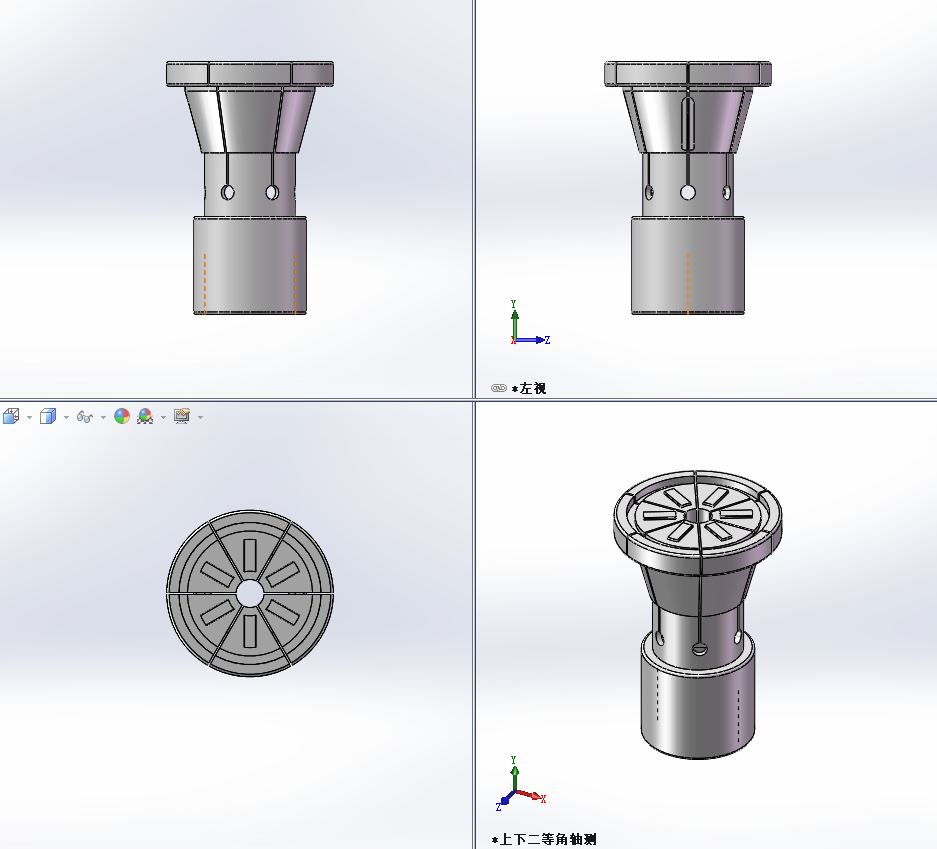Select the collet model in dimetric viewport
The width and height of the screenshot is (937, 849).
pos(697,614)
